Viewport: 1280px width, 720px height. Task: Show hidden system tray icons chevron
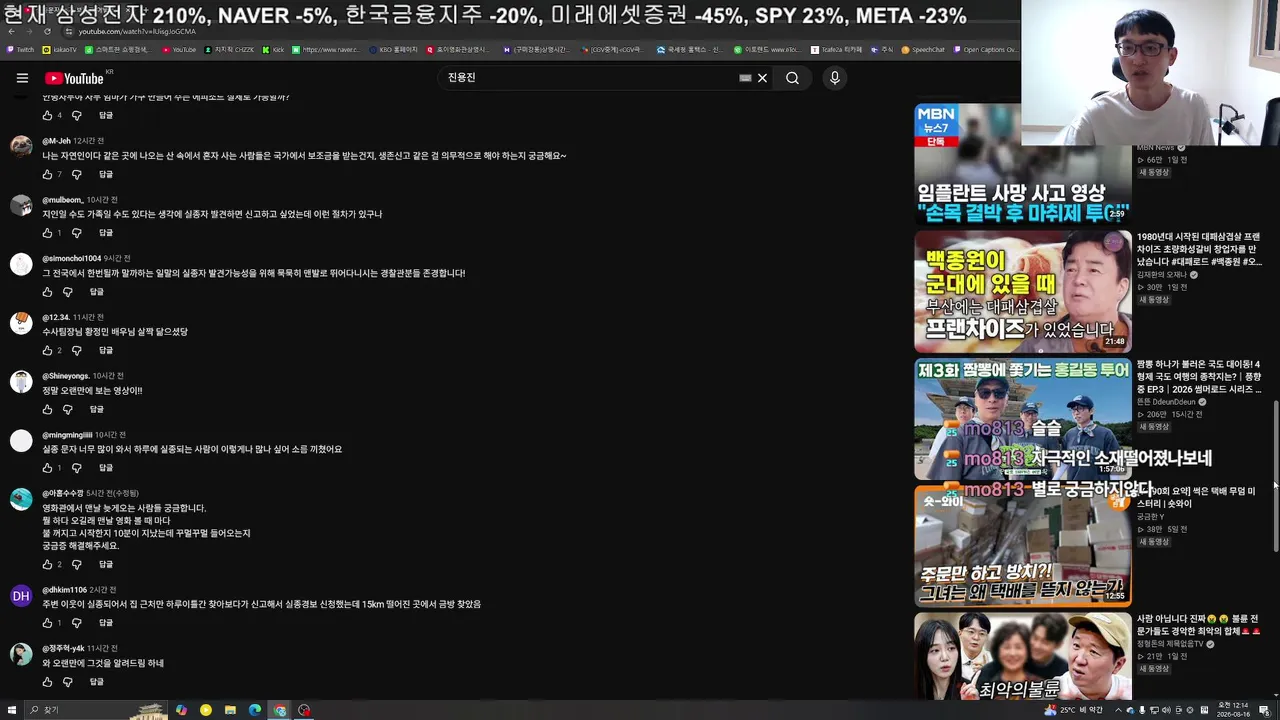[1118, 710]
